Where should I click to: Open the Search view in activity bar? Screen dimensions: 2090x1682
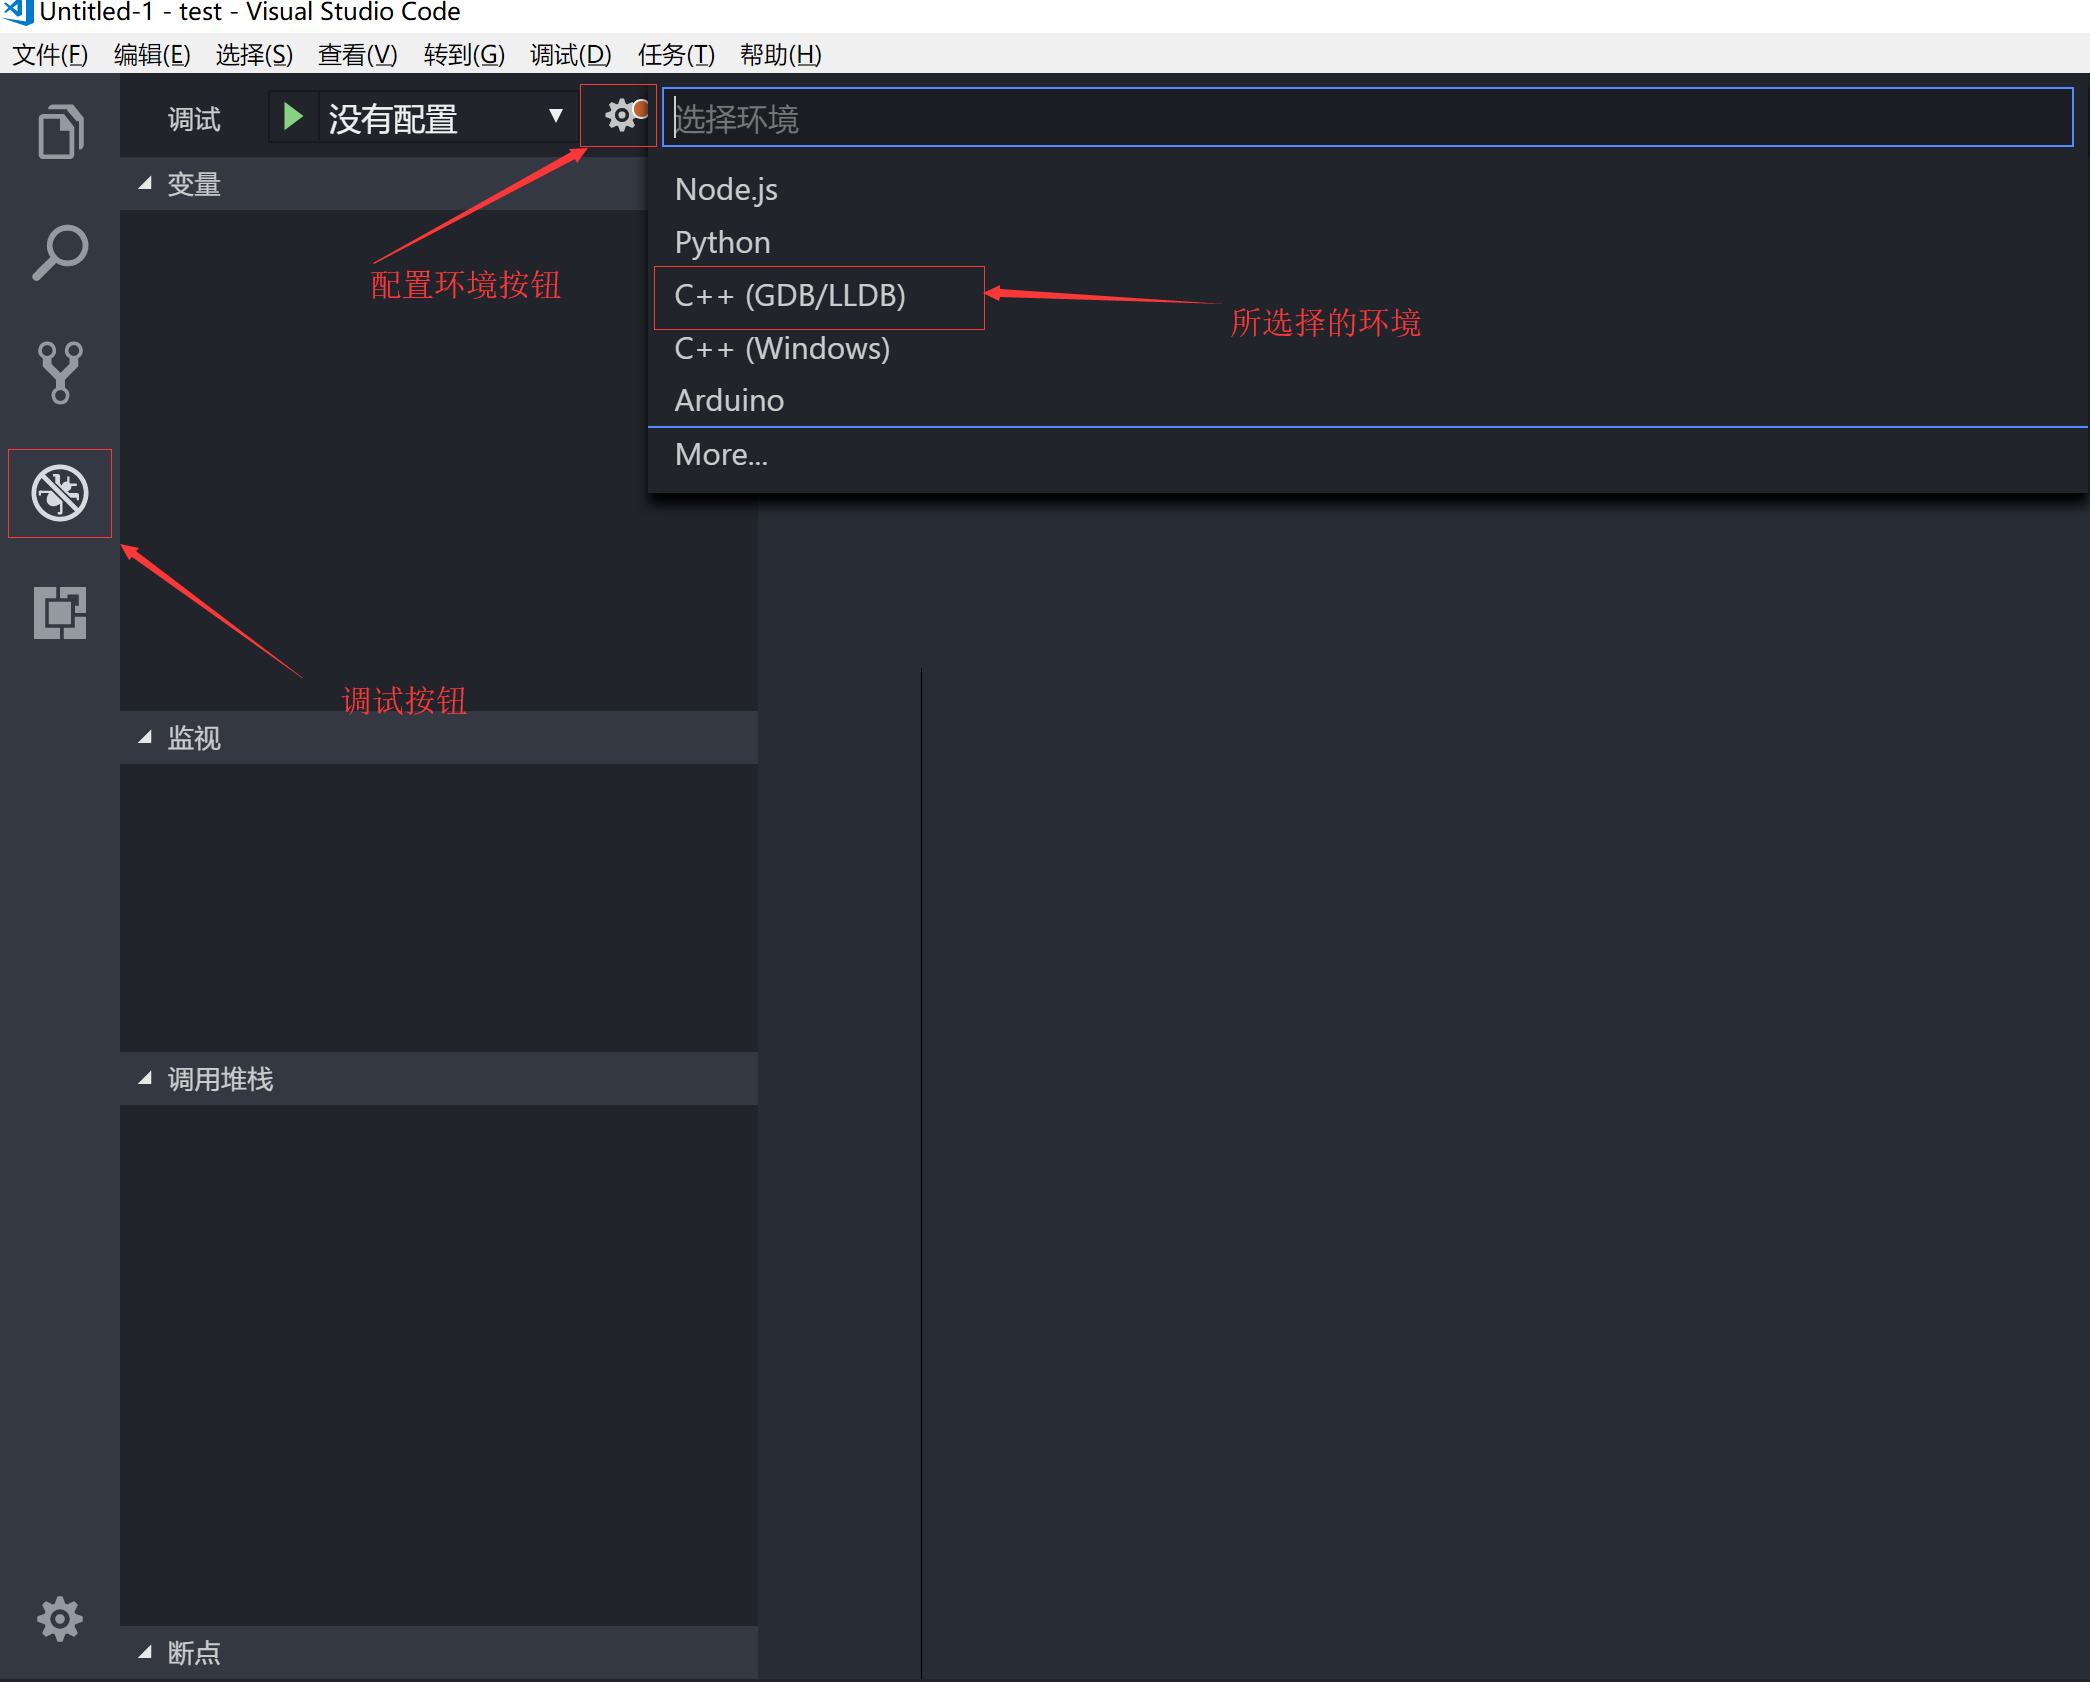pyautogui.click(x=60, y=252)
